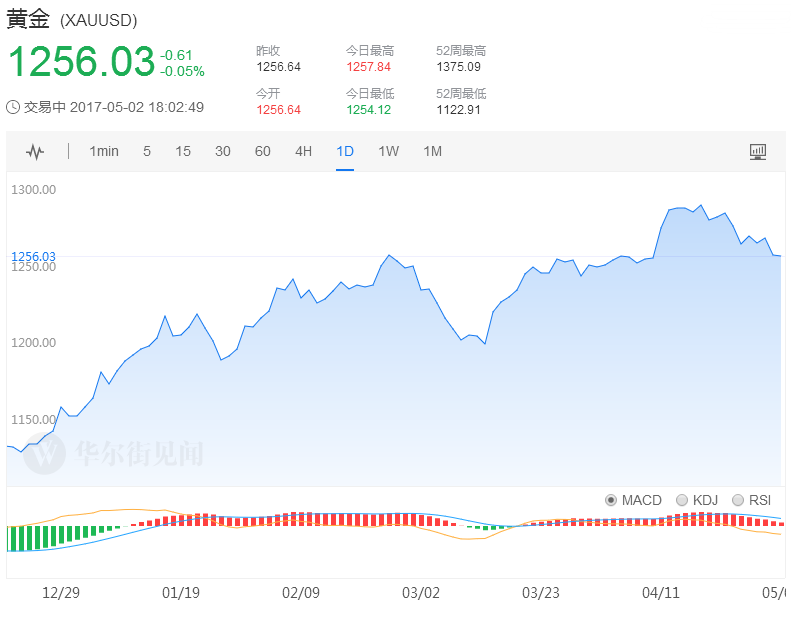Click the 01/19 date axis label
The width and height of the screenshot is (791, 619).
(x=181, y=593)
